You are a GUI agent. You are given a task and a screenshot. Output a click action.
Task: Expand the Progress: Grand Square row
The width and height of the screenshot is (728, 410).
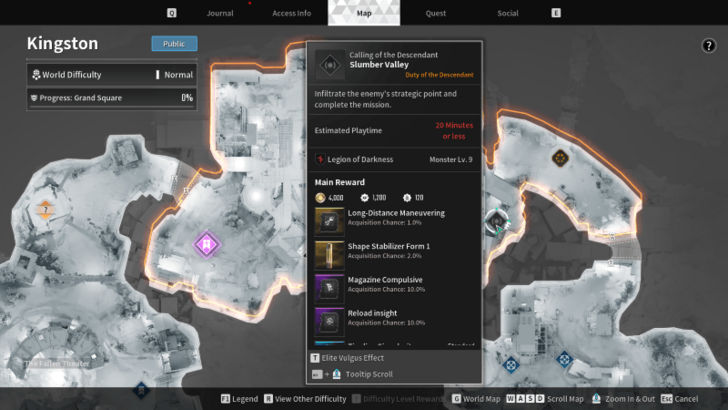[x=111, y=97]
